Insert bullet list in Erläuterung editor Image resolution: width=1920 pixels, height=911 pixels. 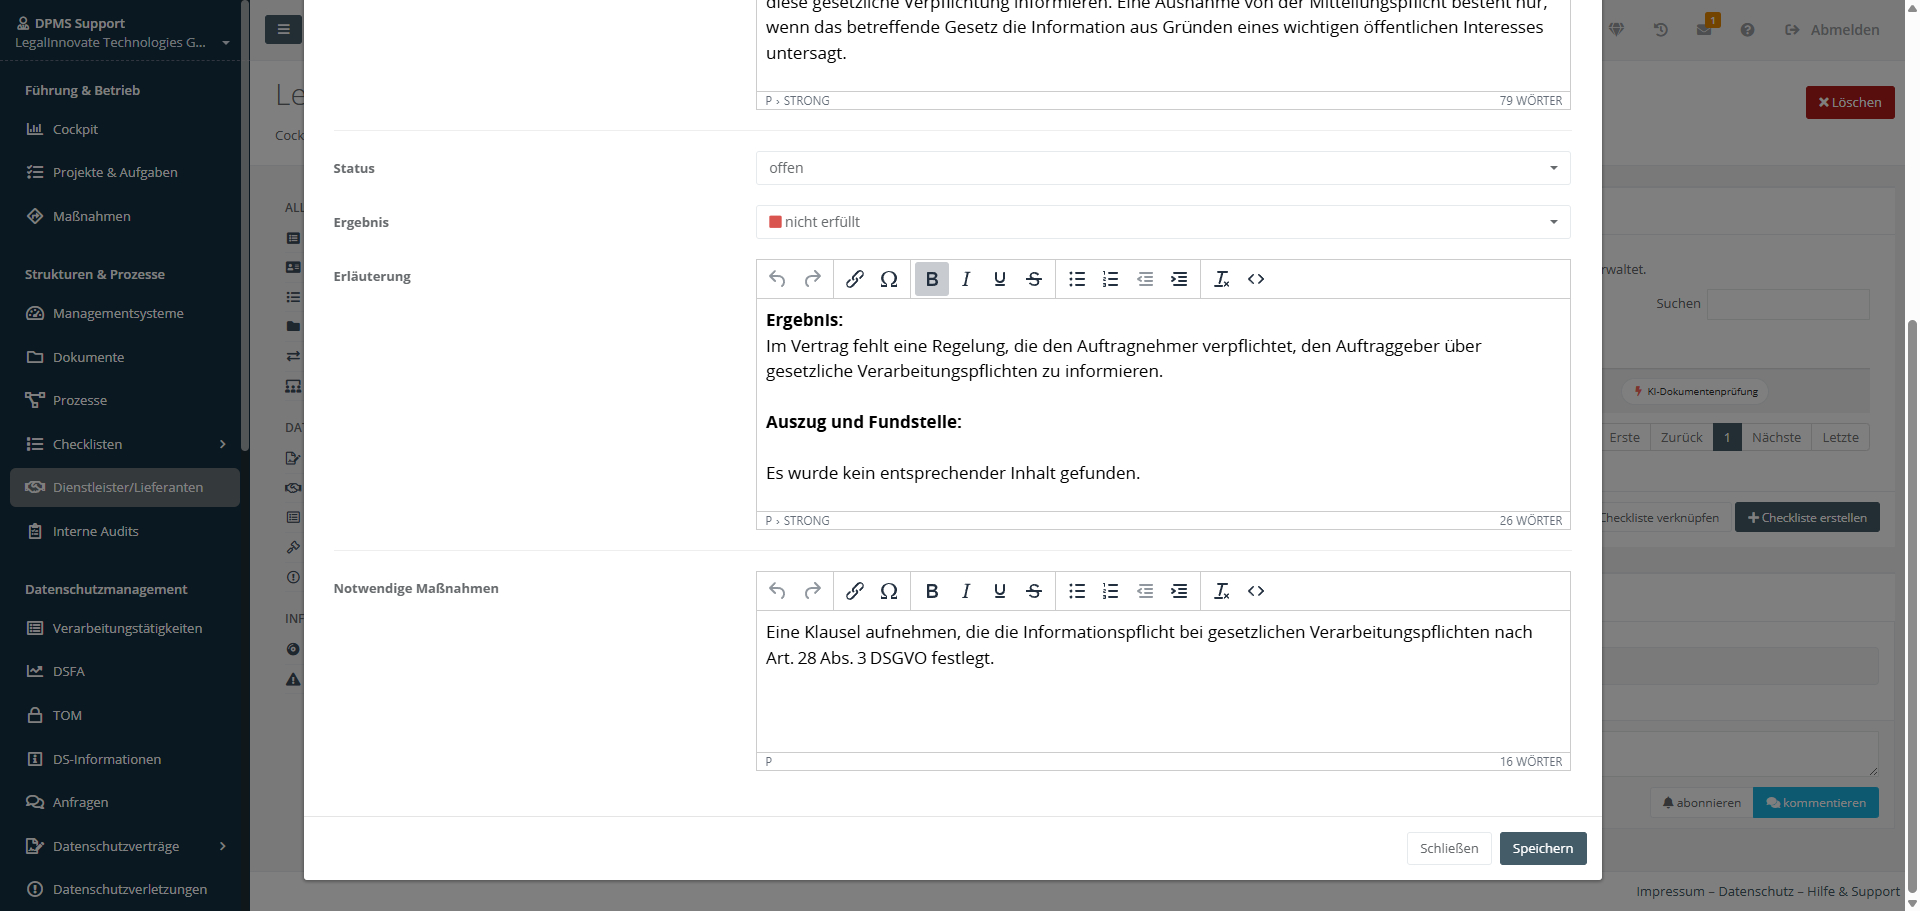click(1076, 279)
